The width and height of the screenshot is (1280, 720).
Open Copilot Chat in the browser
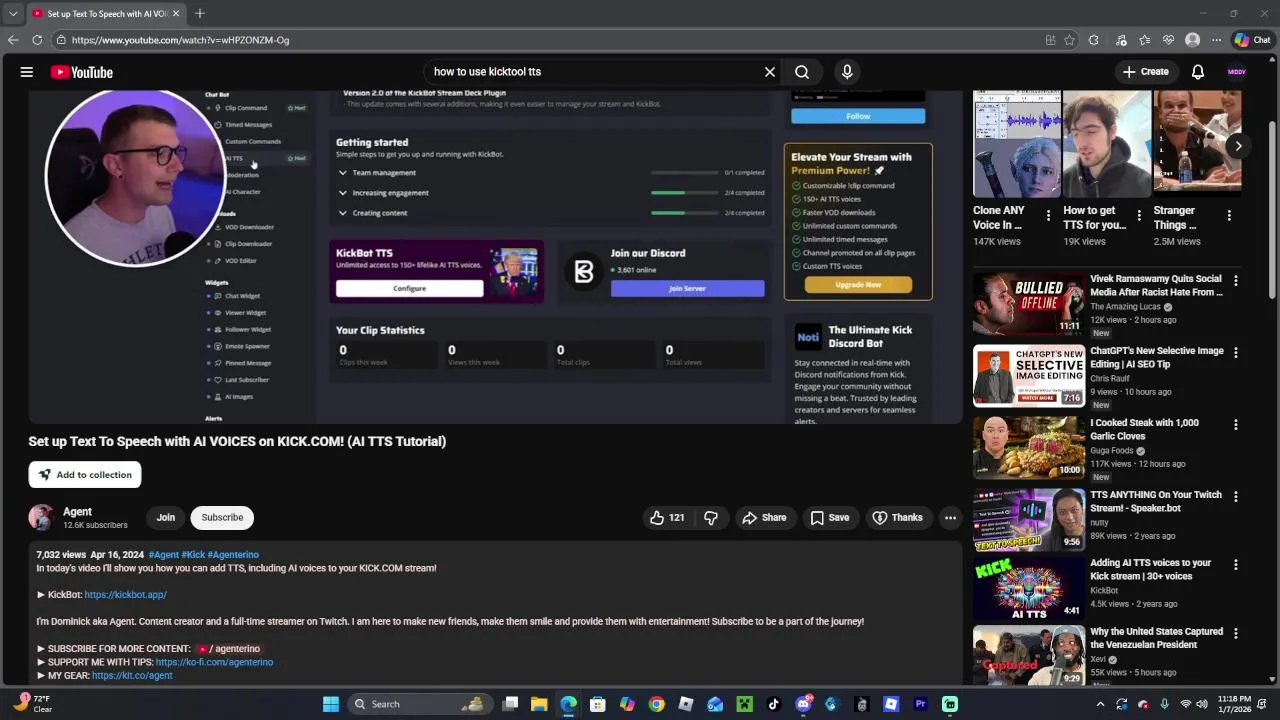1252,40
